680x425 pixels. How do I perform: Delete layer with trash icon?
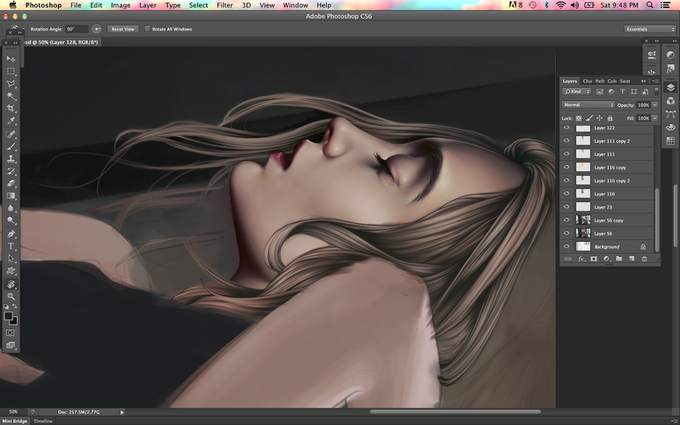(644, 259)
